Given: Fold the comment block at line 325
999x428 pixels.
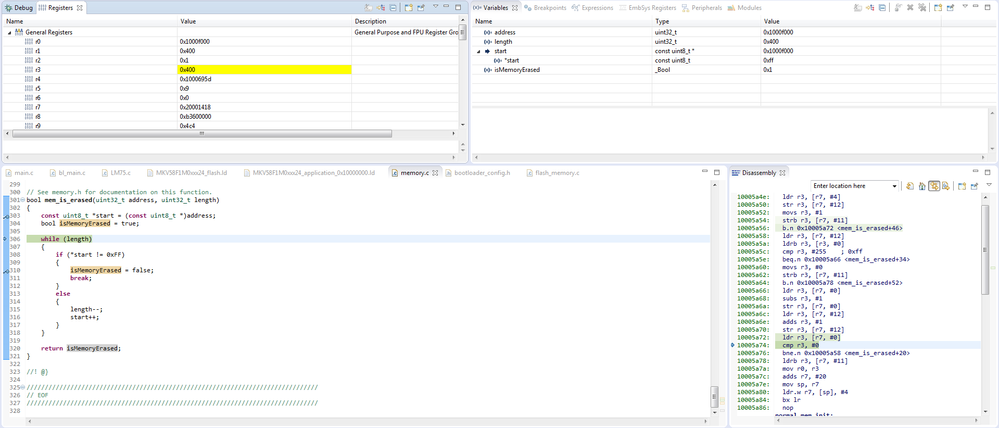Looking at the screenshot, I should click(22, 387).
